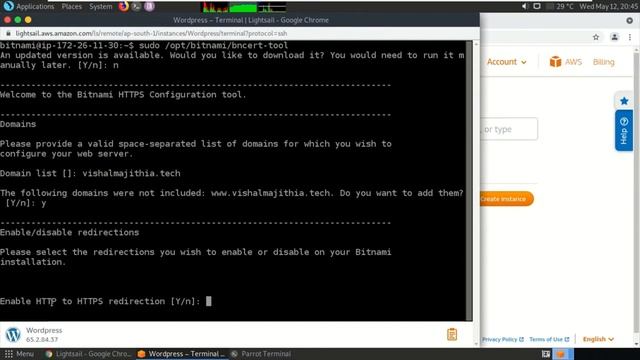Click the AWS cube icon

point(555,62)
